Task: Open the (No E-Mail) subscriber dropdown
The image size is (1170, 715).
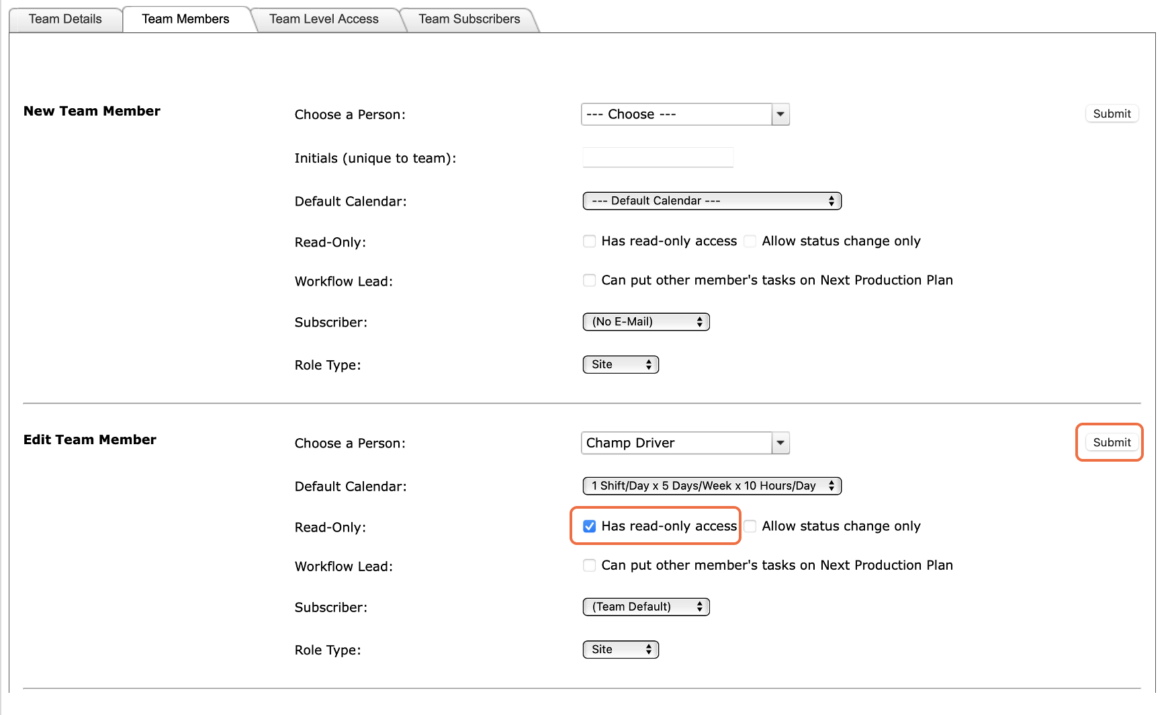Action: pyautogui.click(x=646, y=322)
